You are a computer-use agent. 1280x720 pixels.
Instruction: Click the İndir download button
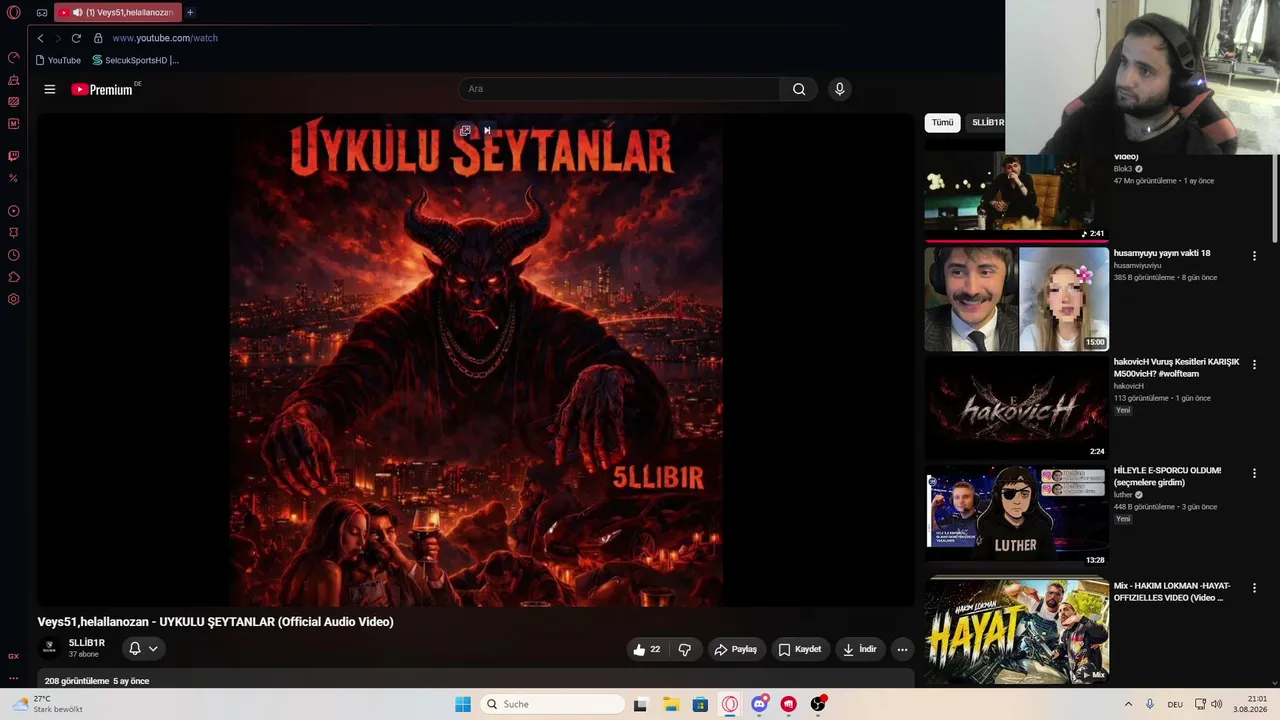click(860, 649)
